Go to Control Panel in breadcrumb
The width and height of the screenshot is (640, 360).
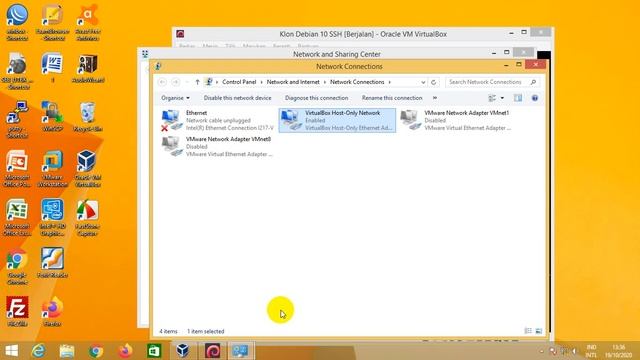[239, 82]
